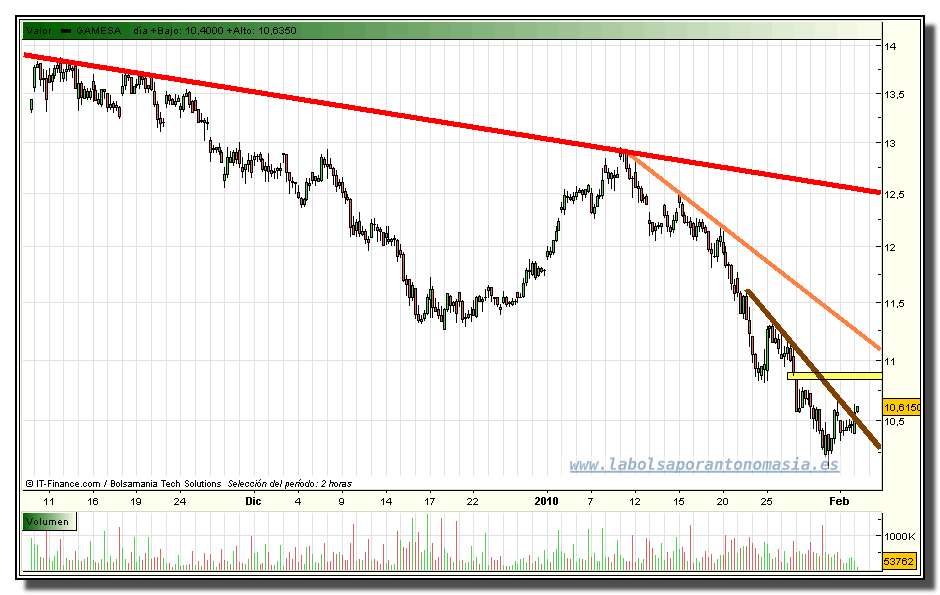Click the 2010 year label on axis
This screenshot has height=595, width=940.
point(546,500)
